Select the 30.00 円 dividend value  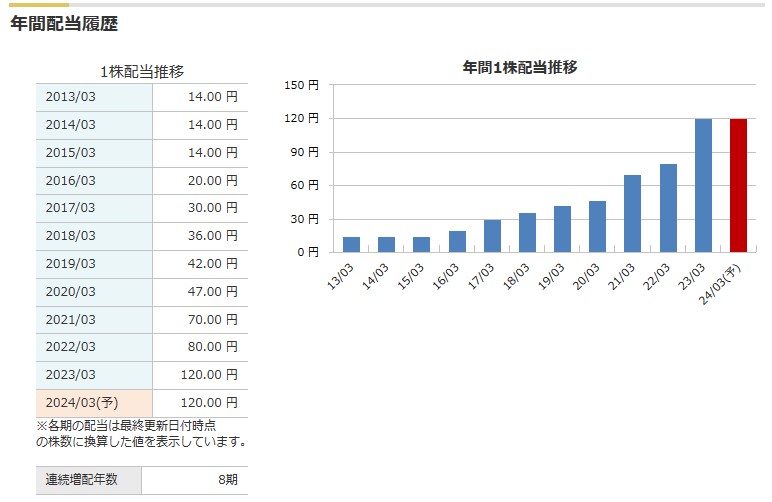(x=213, y=208)
